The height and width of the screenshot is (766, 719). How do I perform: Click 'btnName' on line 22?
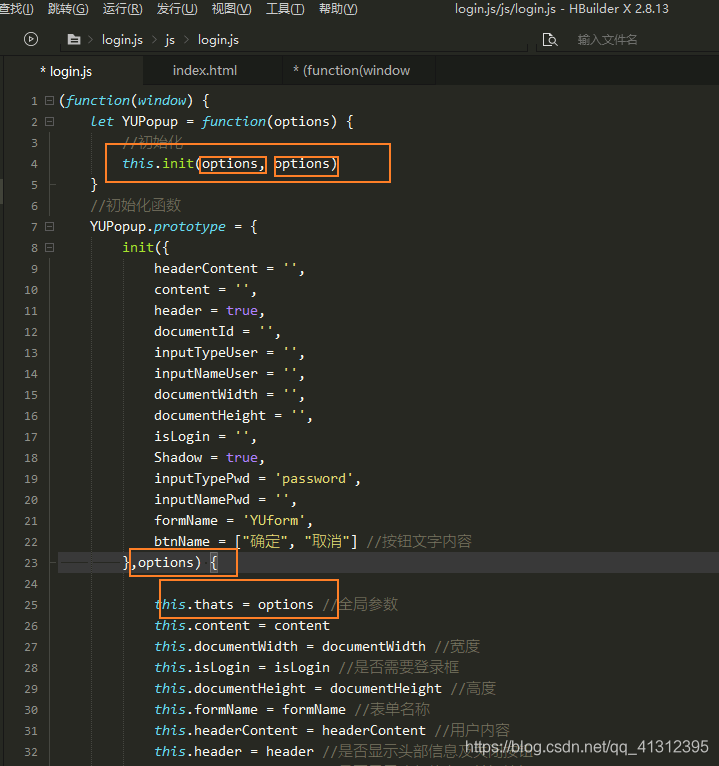click(182, 542)
